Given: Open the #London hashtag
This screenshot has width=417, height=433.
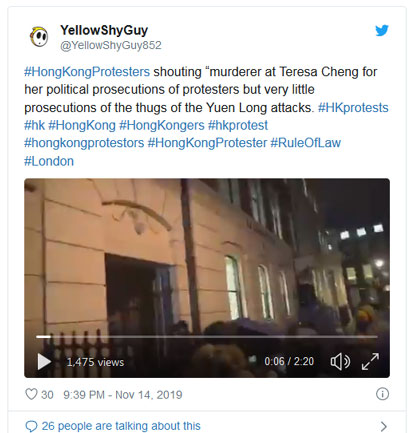Looking at the screenshot, I should click(x=49, y=161).
